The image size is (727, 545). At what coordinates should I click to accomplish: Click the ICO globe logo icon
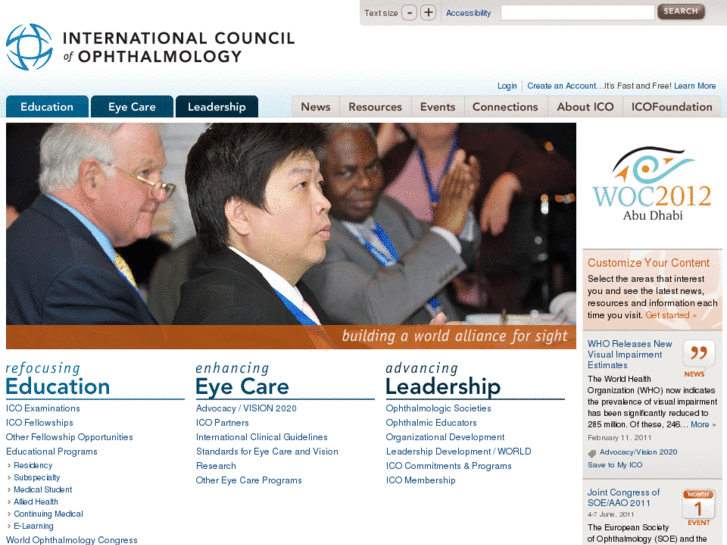pos(29,47)
